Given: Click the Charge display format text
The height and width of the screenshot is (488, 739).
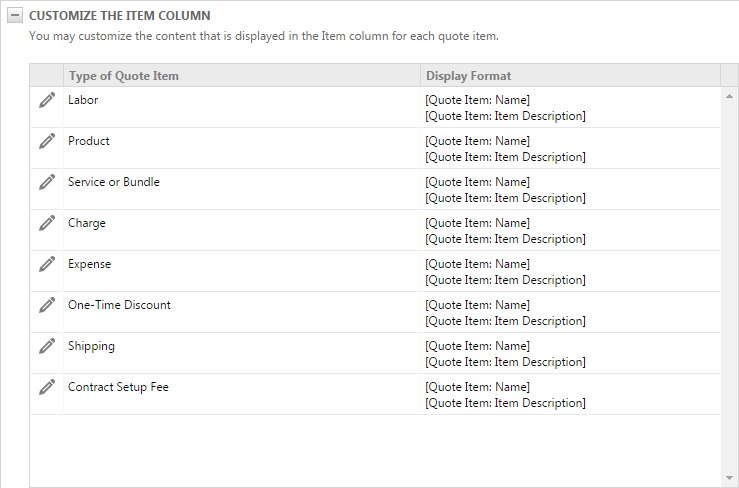Looking at the screenshot, I should point(505,231).
